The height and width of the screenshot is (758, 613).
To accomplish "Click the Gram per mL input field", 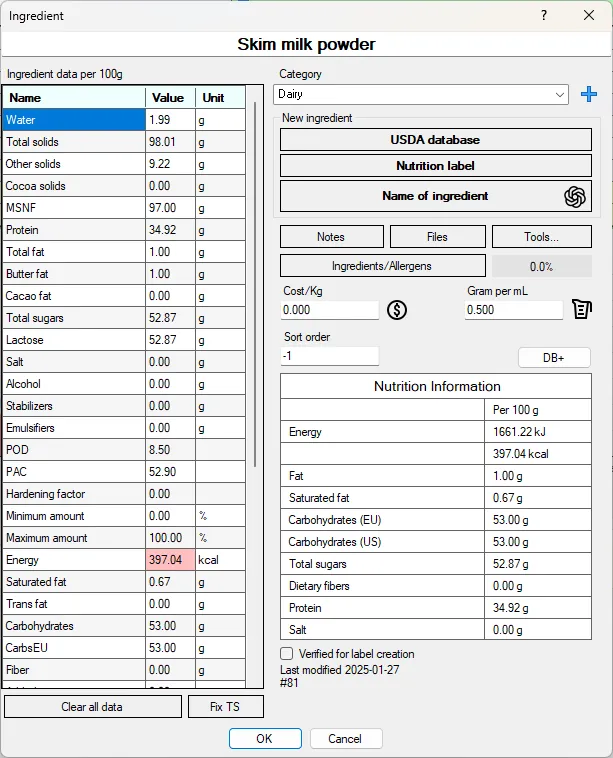I will coord(514,310).
